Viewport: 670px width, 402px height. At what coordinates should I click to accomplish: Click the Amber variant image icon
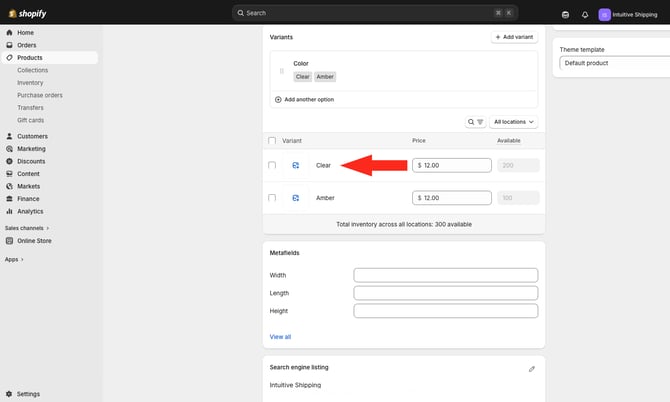pyautogui.click(x=296, y=198)
